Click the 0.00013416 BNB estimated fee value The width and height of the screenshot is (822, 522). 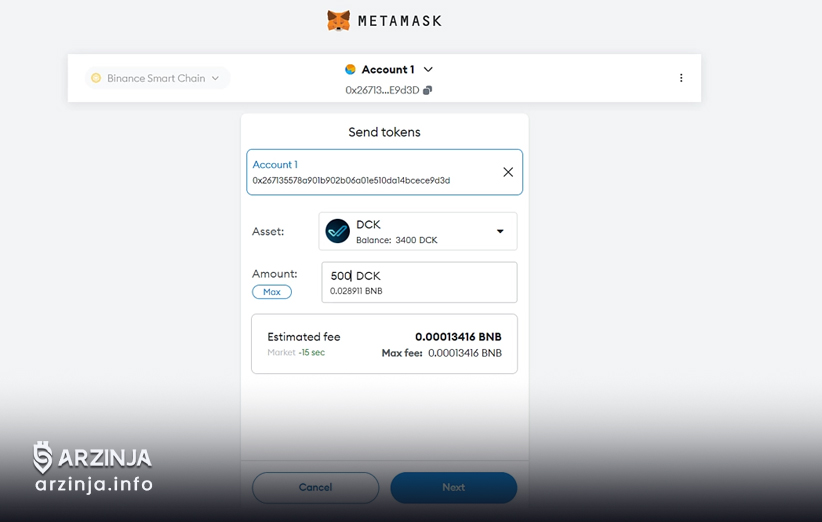[x=458, y=336]
